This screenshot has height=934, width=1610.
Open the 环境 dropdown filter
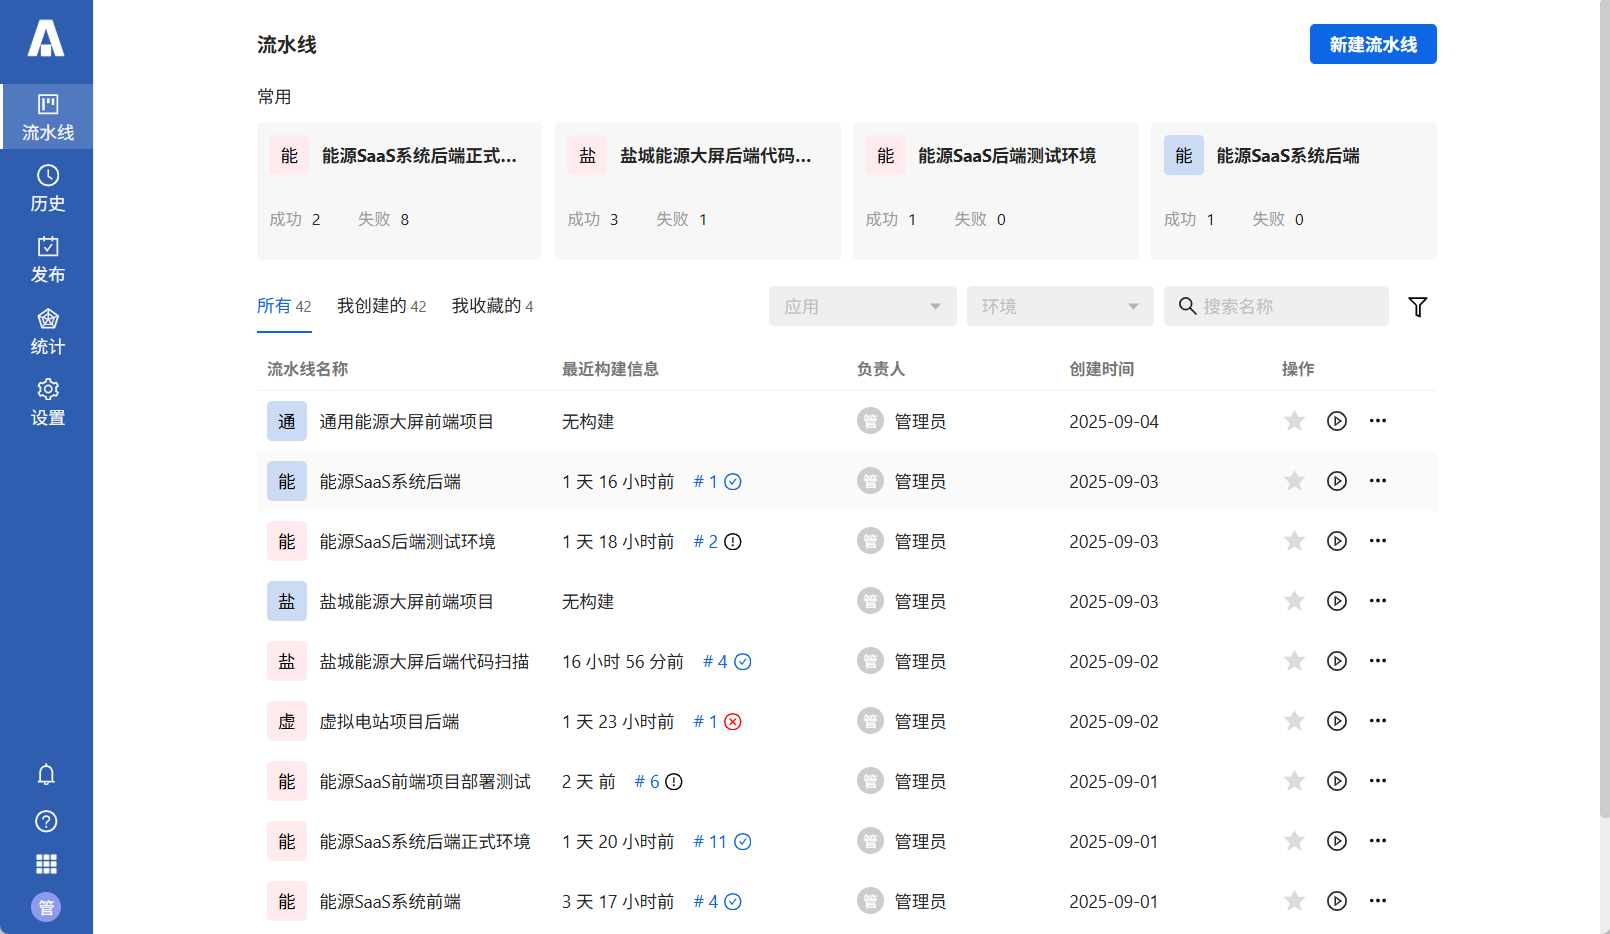1059,306
